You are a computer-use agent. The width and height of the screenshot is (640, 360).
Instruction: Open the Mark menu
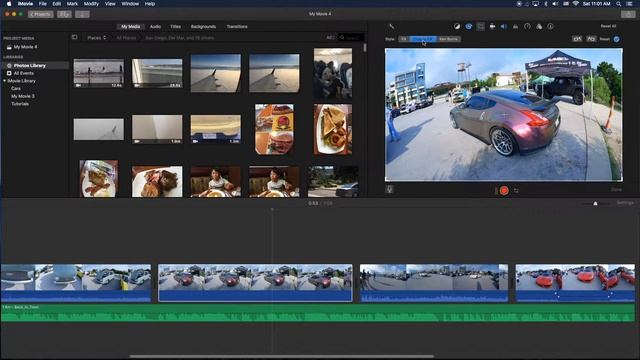tap(72, 4)
